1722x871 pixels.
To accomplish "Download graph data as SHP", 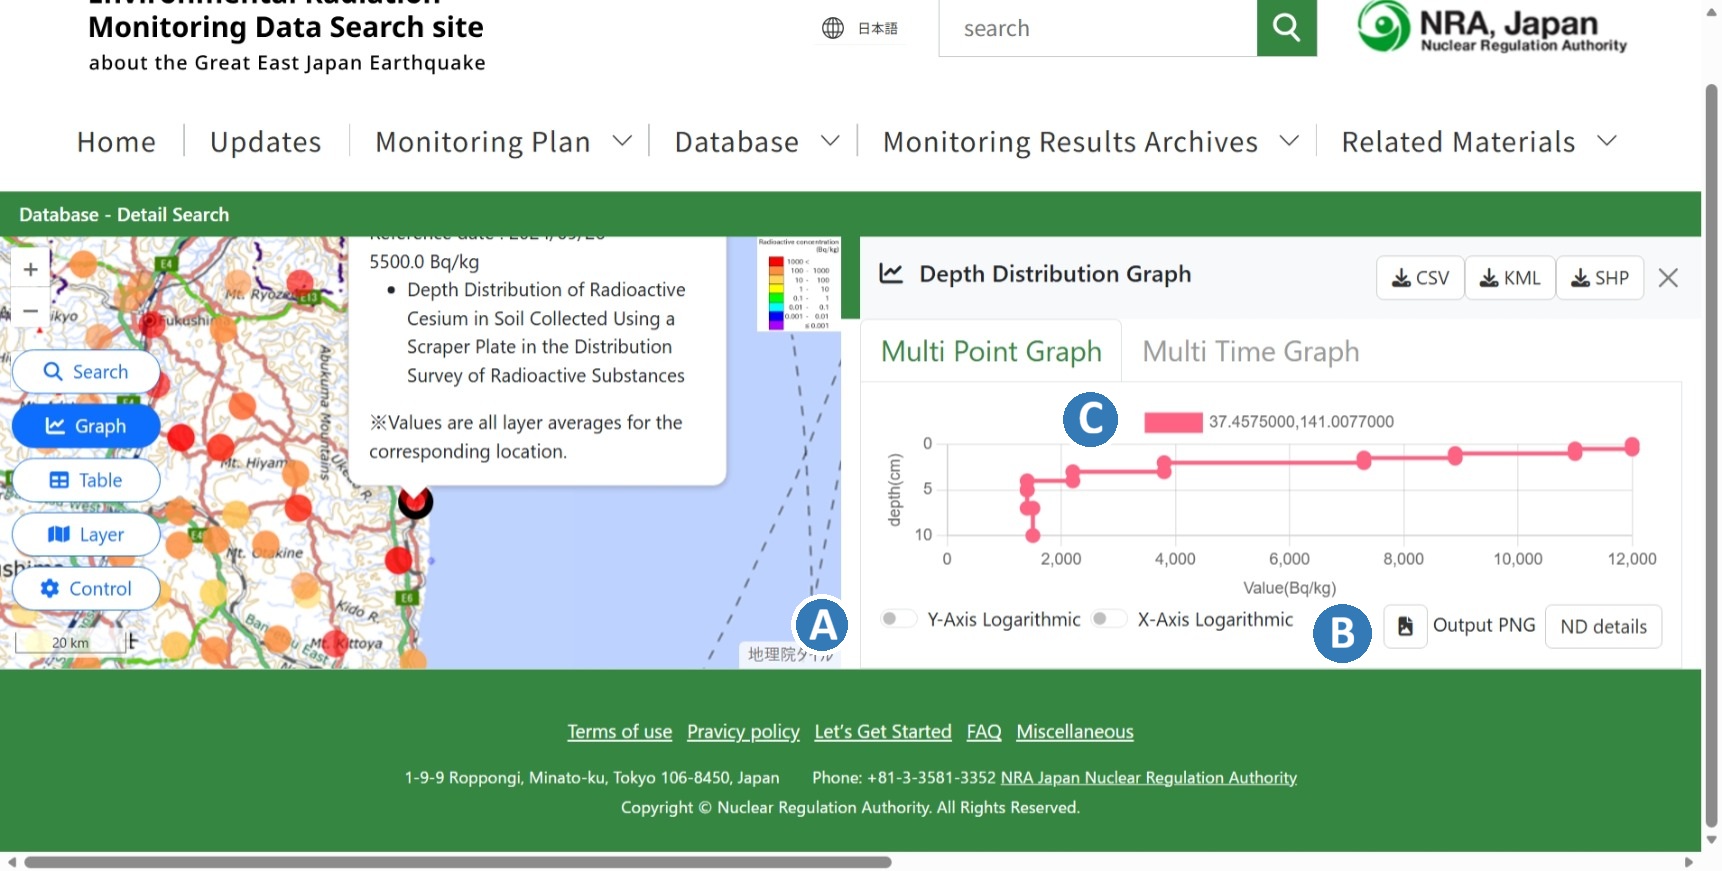I will pyautogui.click(x=1599, y=278).
